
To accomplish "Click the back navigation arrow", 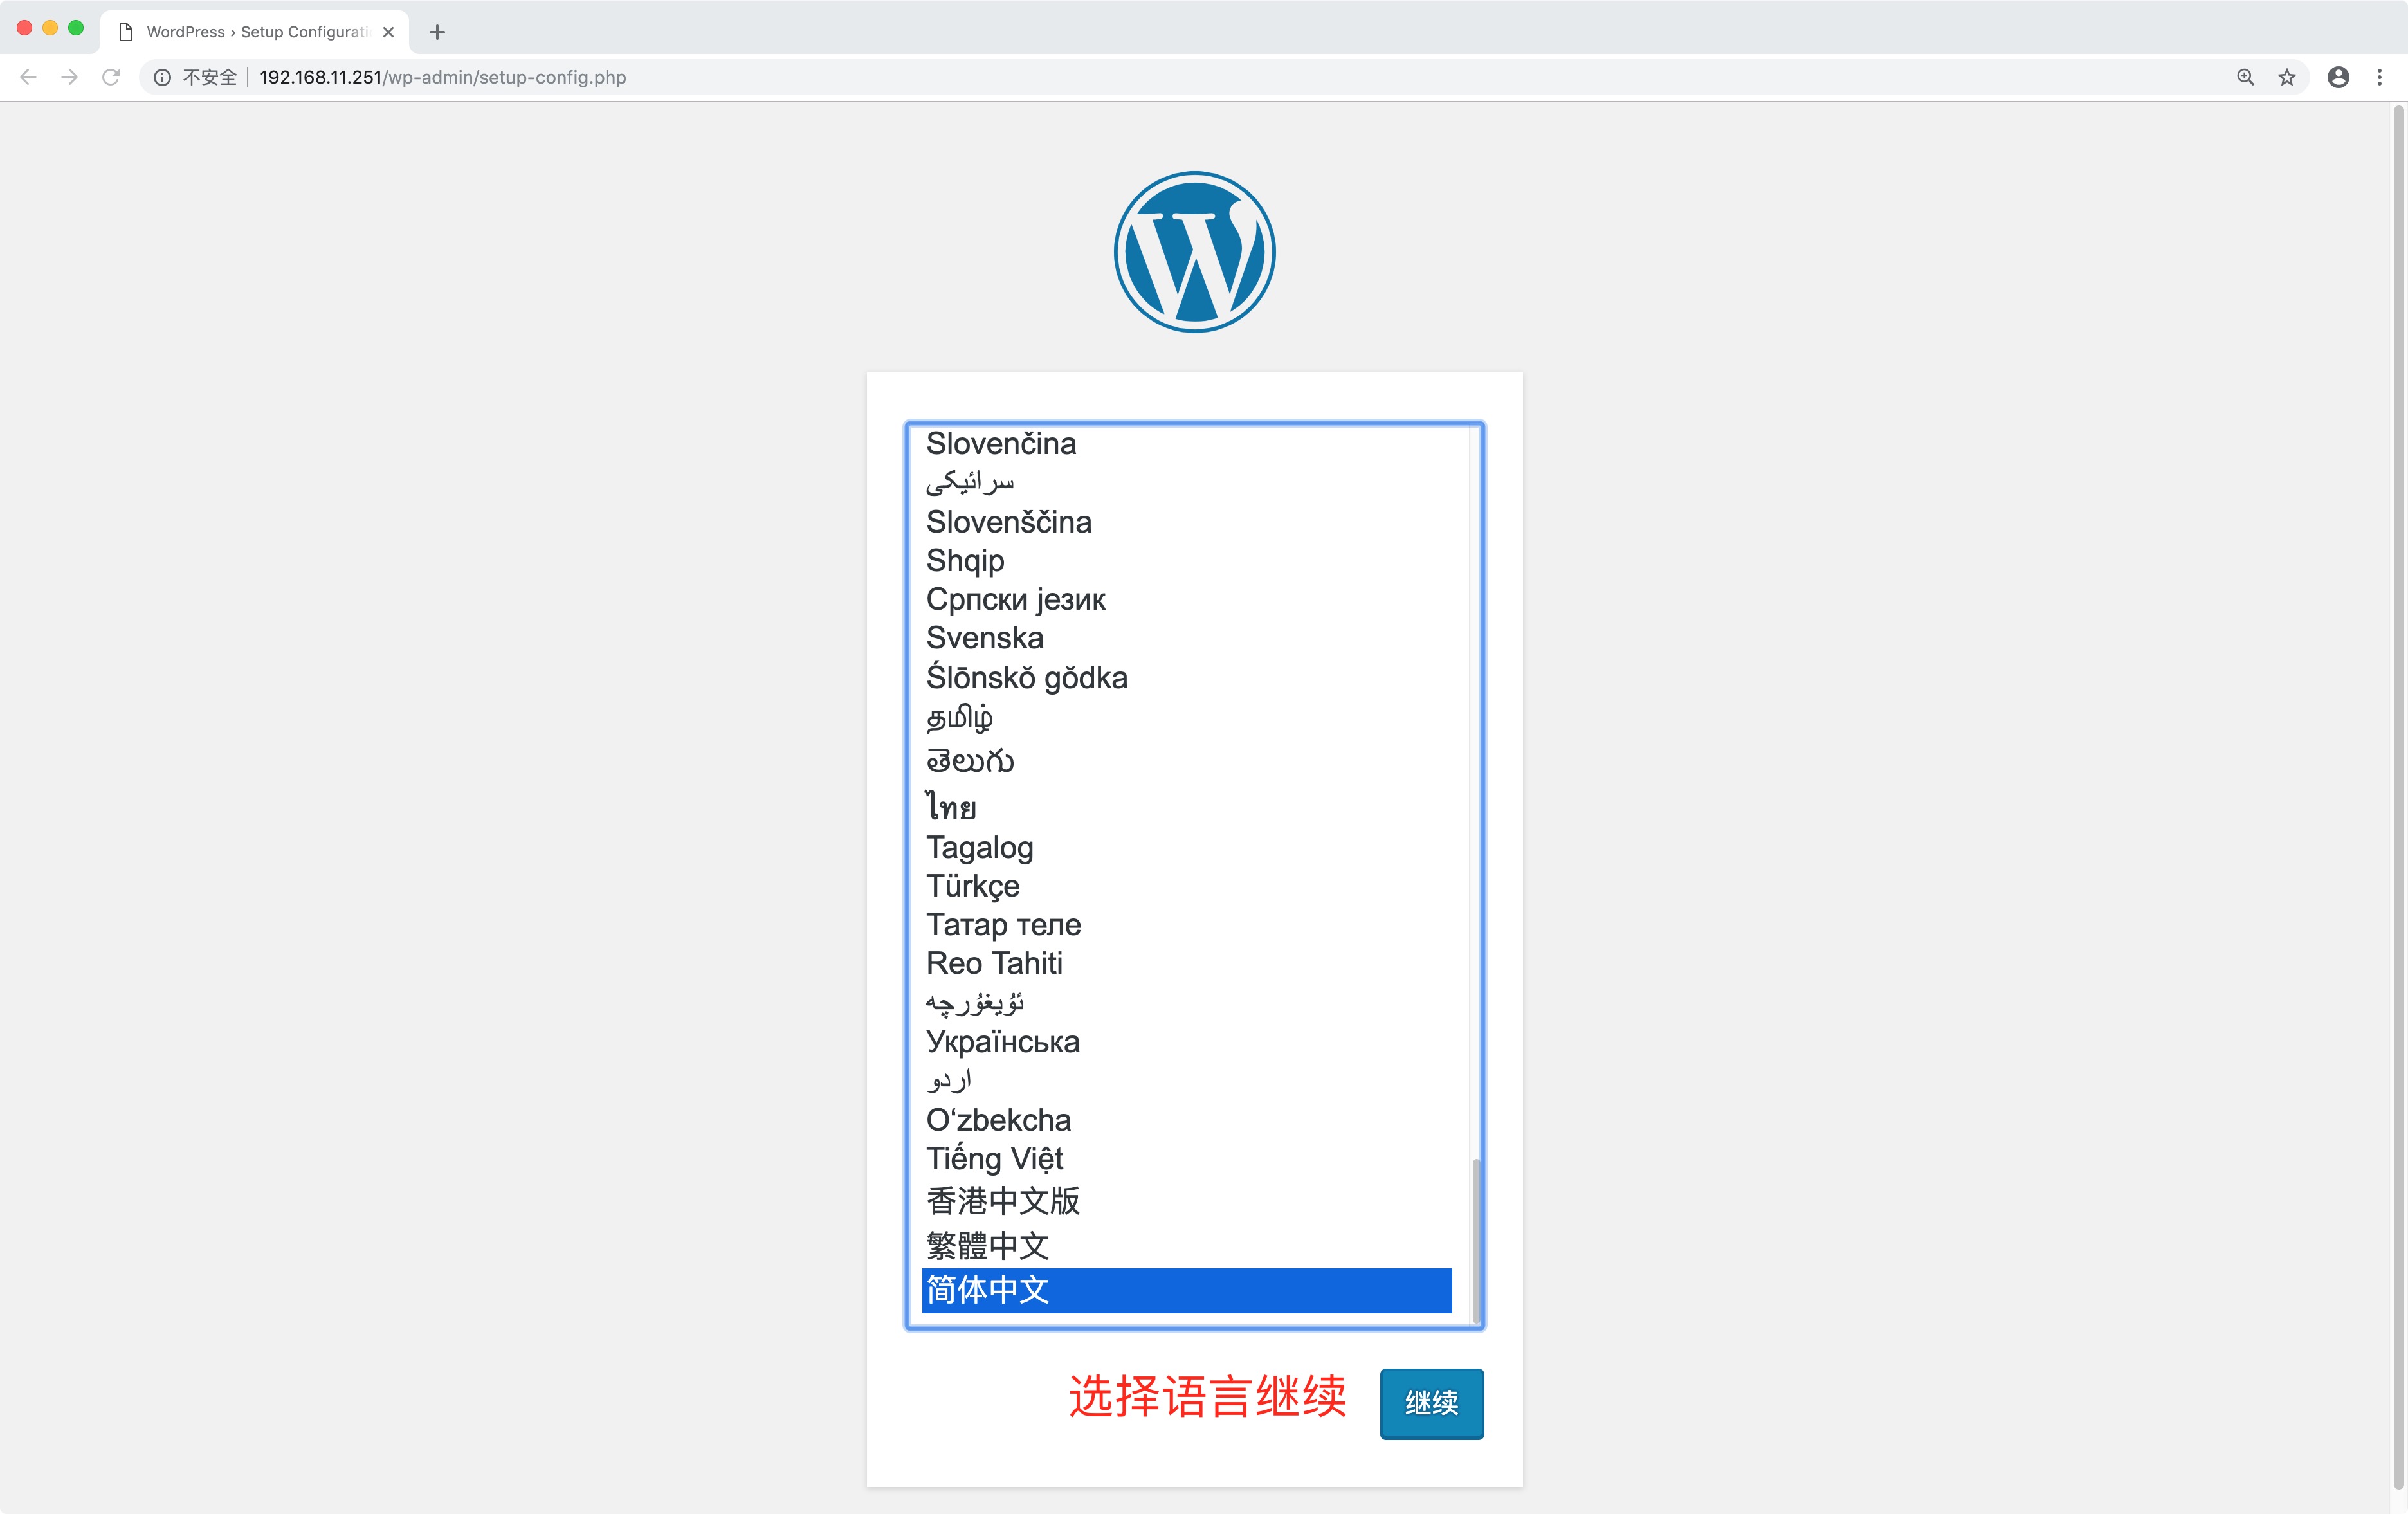I will coord(27,77).
